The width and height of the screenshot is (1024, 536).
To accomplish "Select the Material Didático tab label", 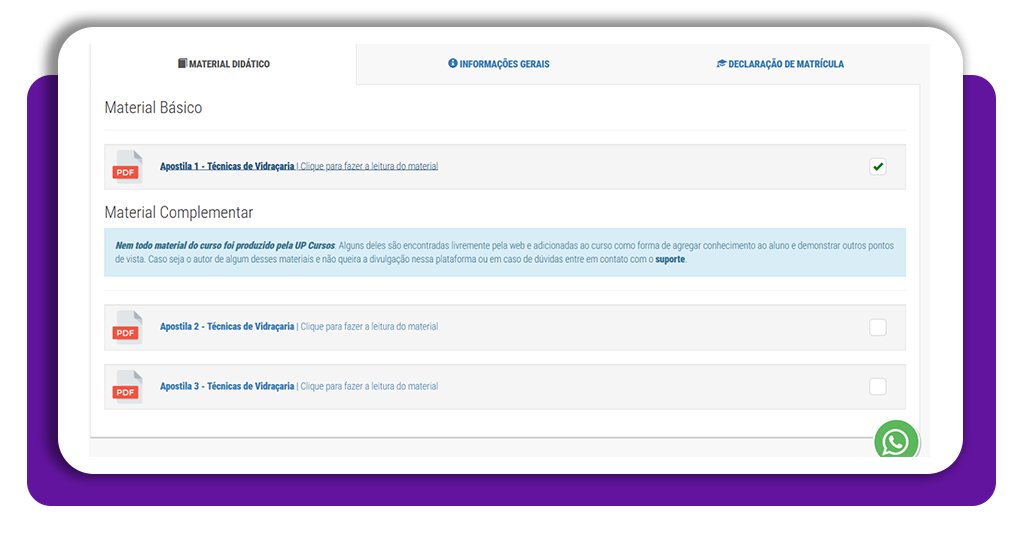I will pyautogui.click(x=229, y=64).
